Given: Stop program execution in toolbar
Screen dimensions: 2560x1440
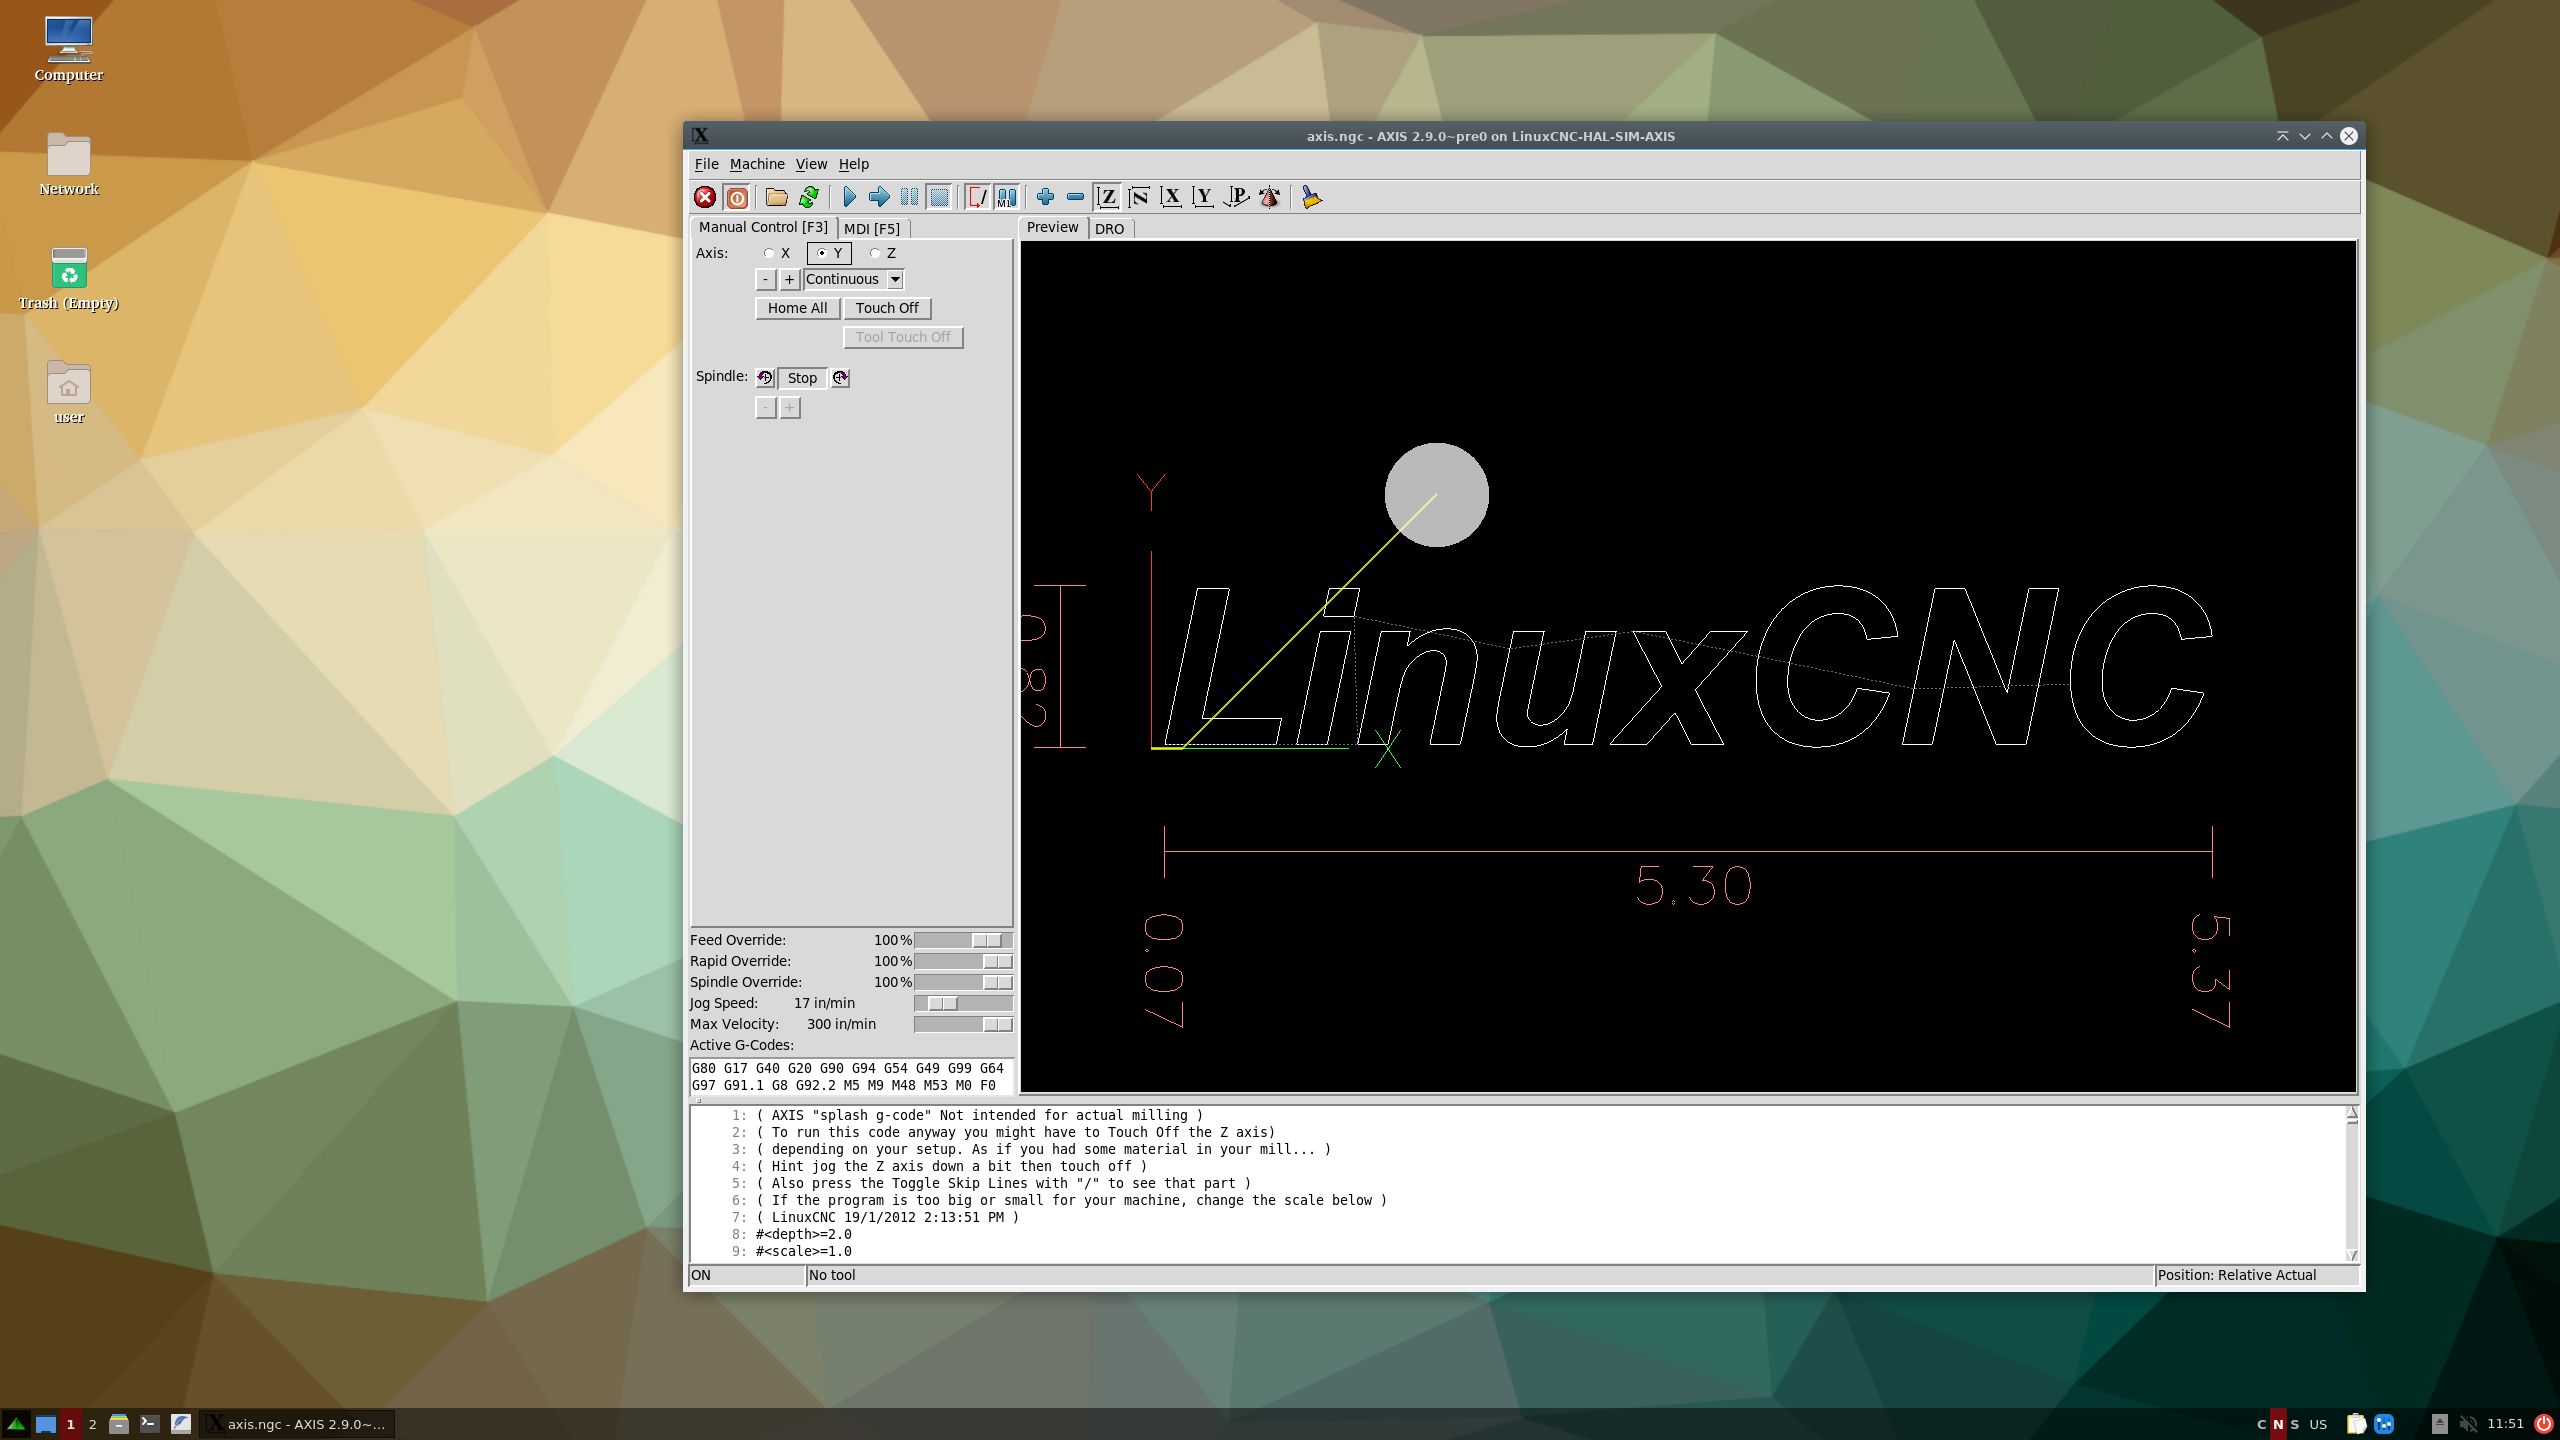Looking at the screenshot, I should point(939,197).
